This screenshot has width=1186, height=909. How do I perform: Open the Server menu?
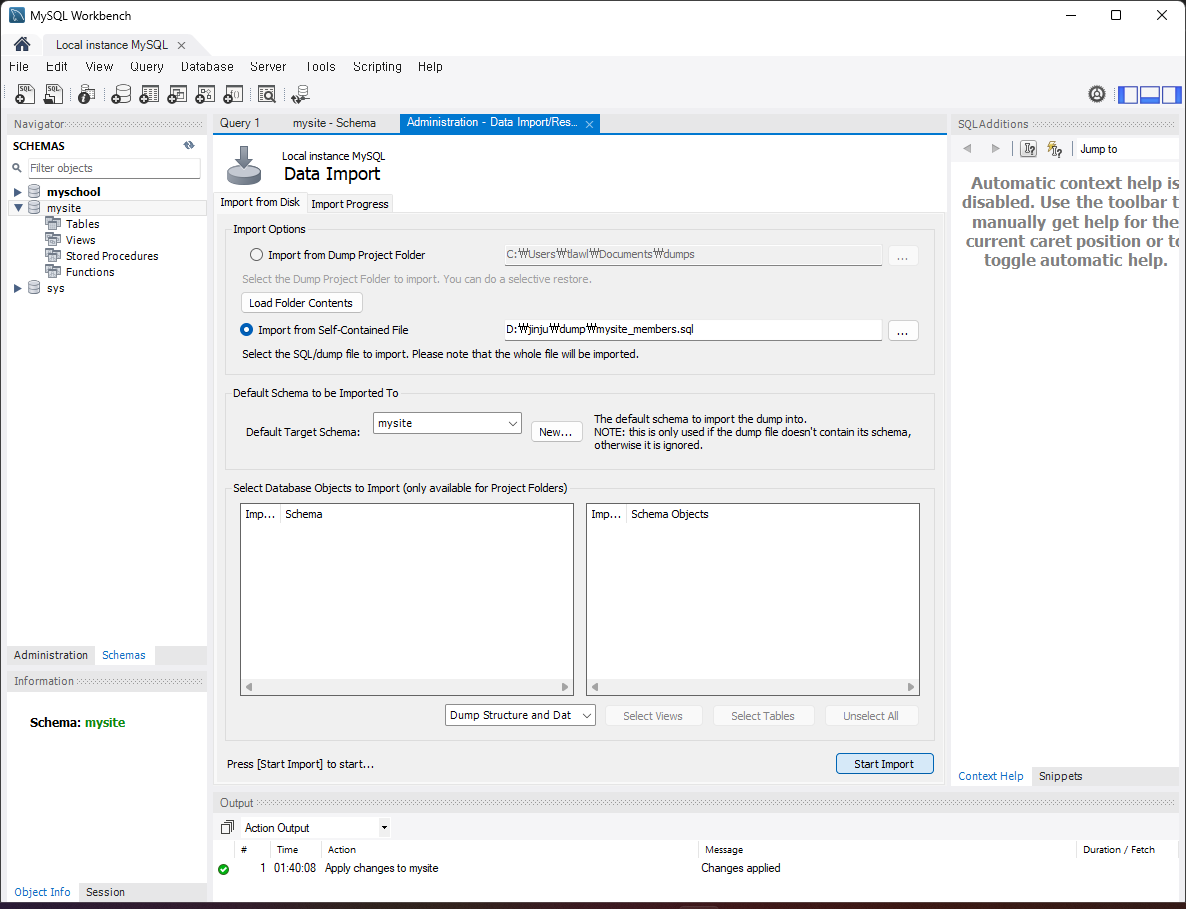coord(268,67)
